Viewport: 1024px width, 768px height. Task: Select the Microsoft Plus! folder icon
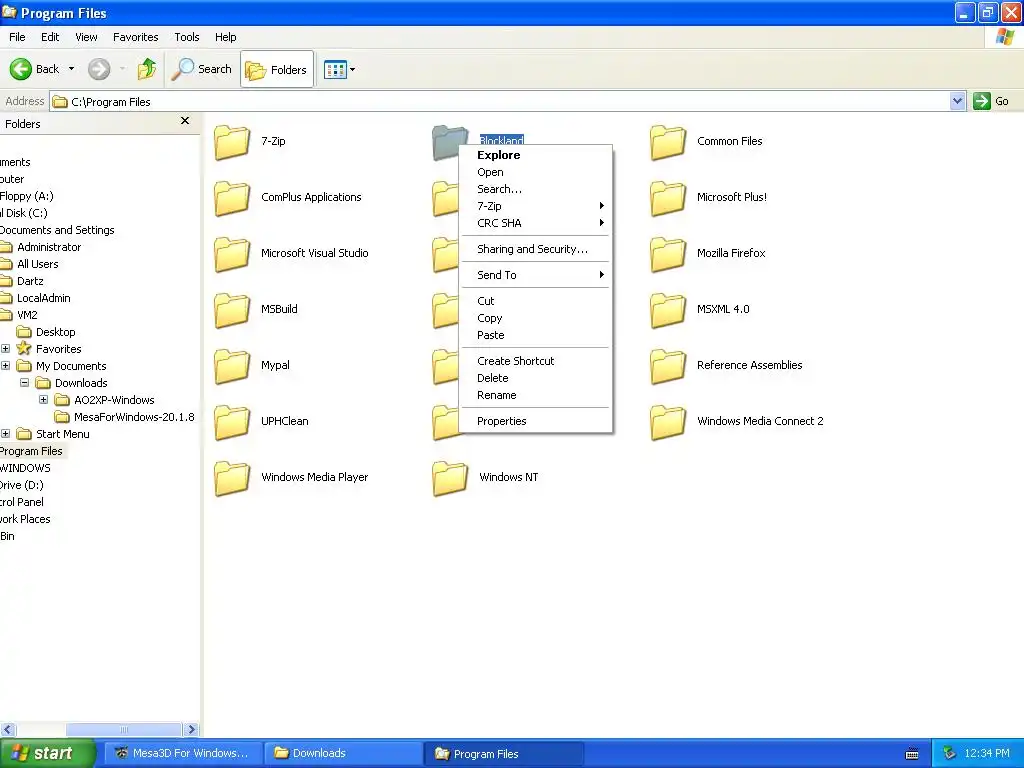tap(667, 198)
